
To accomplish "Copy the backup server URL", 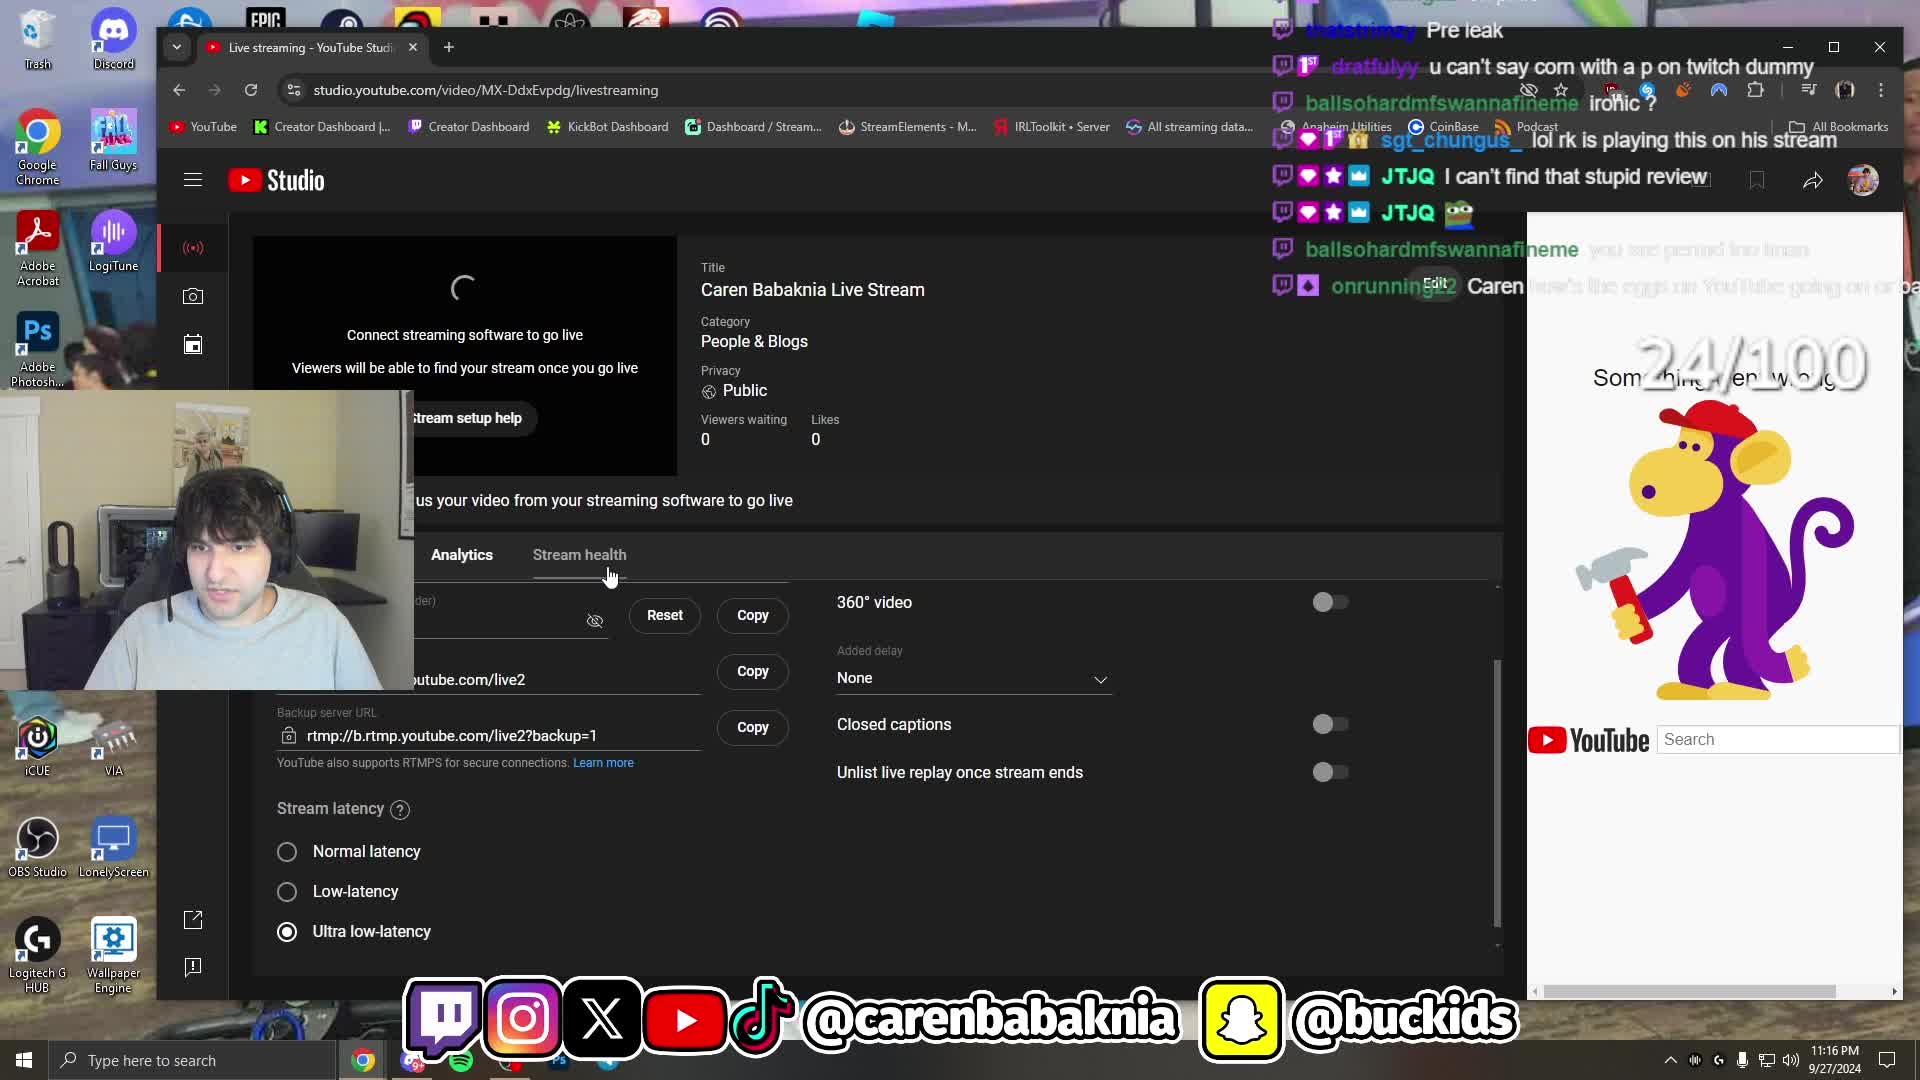I will tap(753, 727).
